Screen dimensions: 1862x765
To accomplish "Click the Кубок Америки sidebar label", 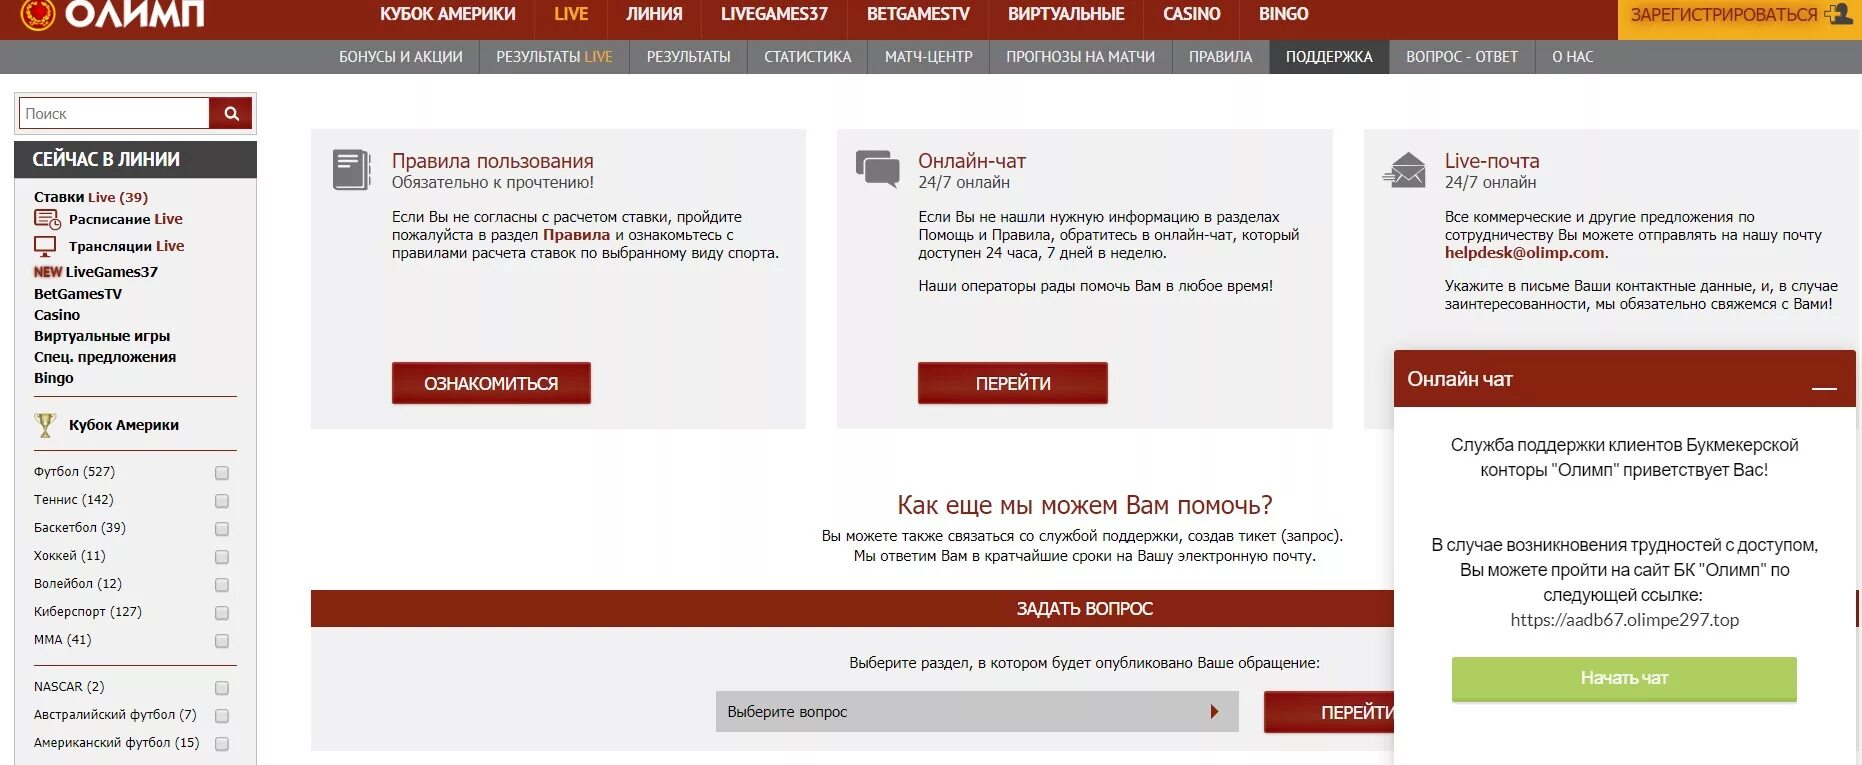I will pos(124,425).
